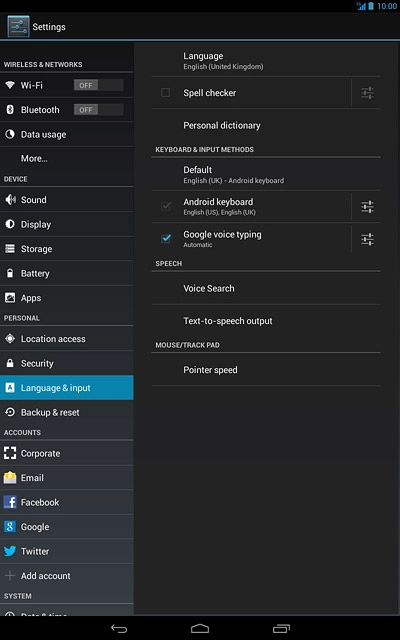Tap the Apps icon
The height and width of the screenshot is (640, 400).
10,298
